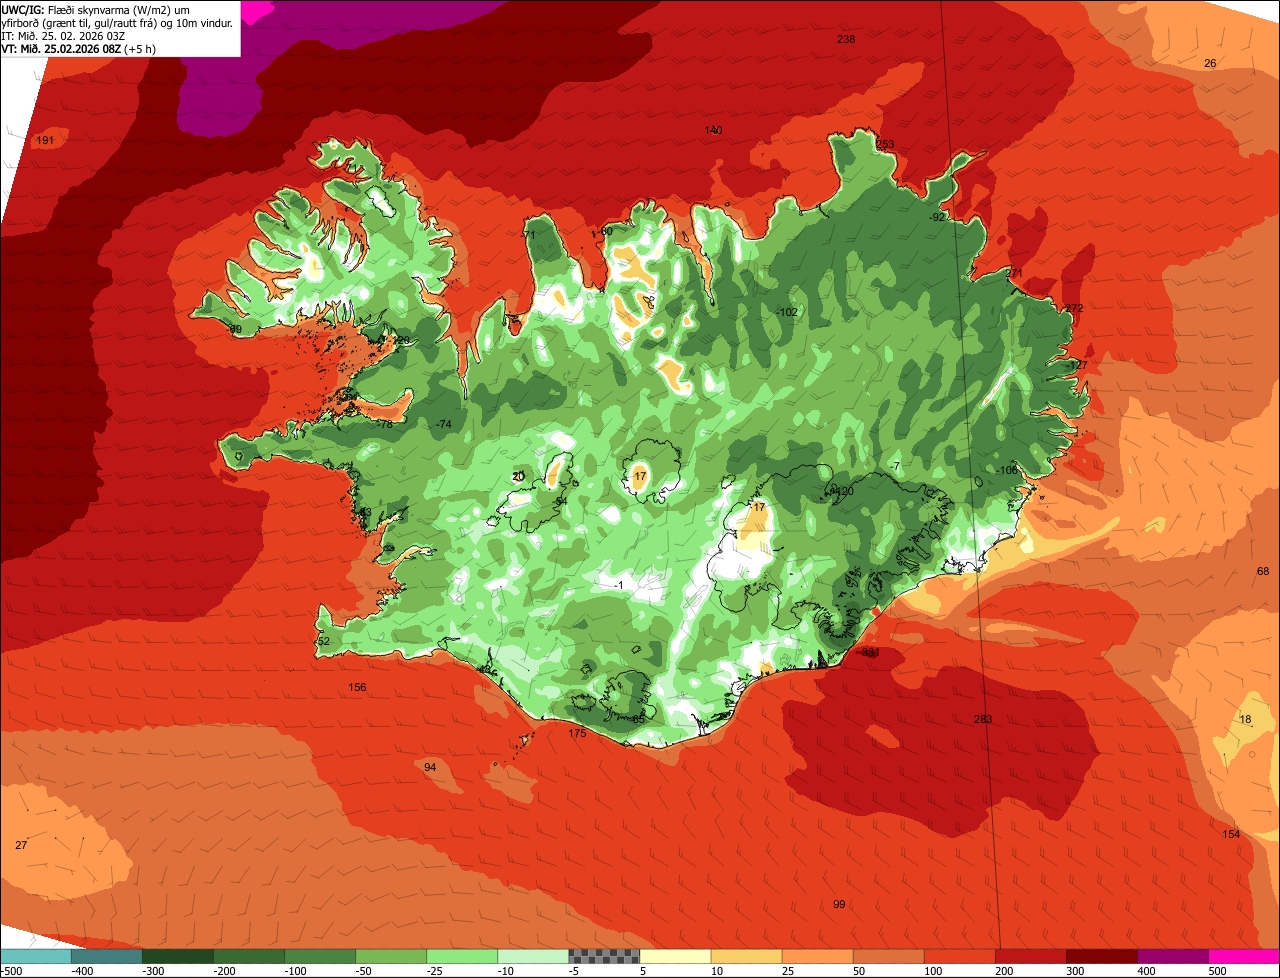
Task: Click the -25 to -10 light green swatch
Action: (462, 956)
